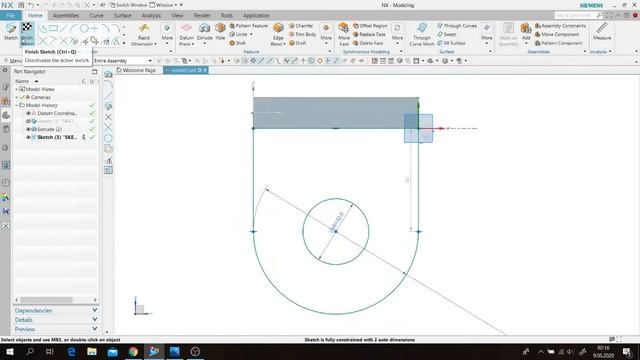This screenshot has height=360, width=640.
Task: Expand the Model Views tree node
Action: [x=16, y=89]
